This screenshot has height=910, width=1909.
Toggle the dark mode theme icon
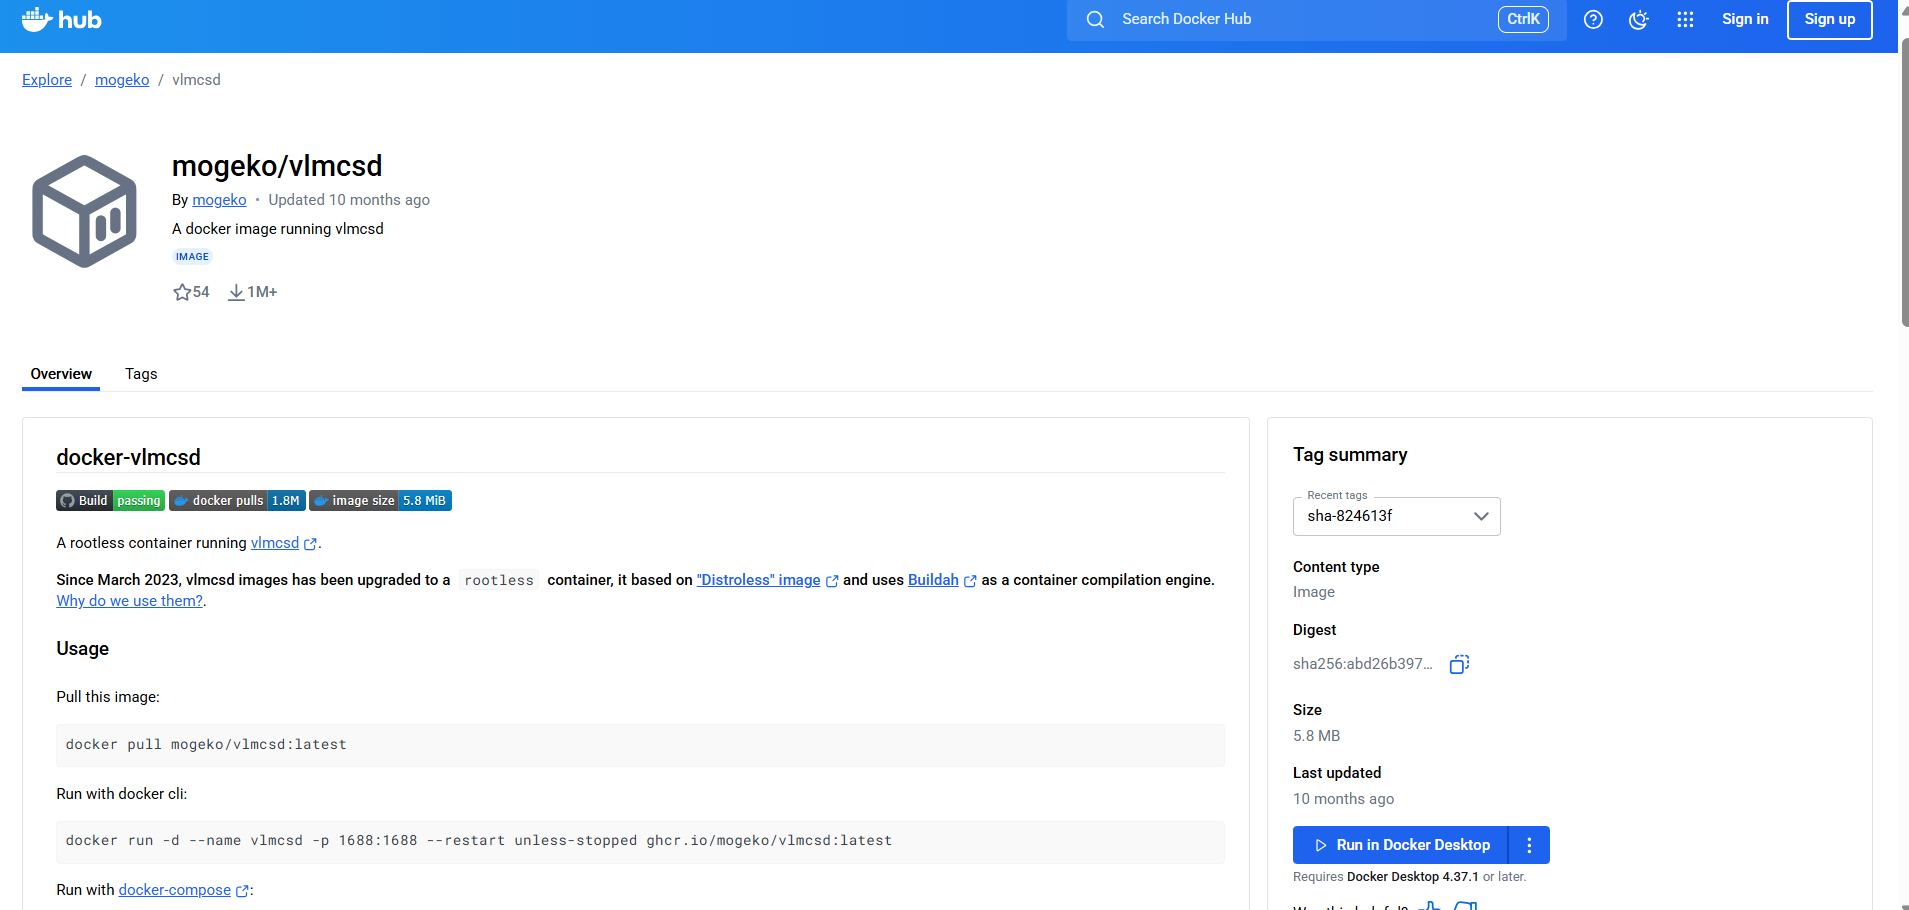(x=1638, y=19)
